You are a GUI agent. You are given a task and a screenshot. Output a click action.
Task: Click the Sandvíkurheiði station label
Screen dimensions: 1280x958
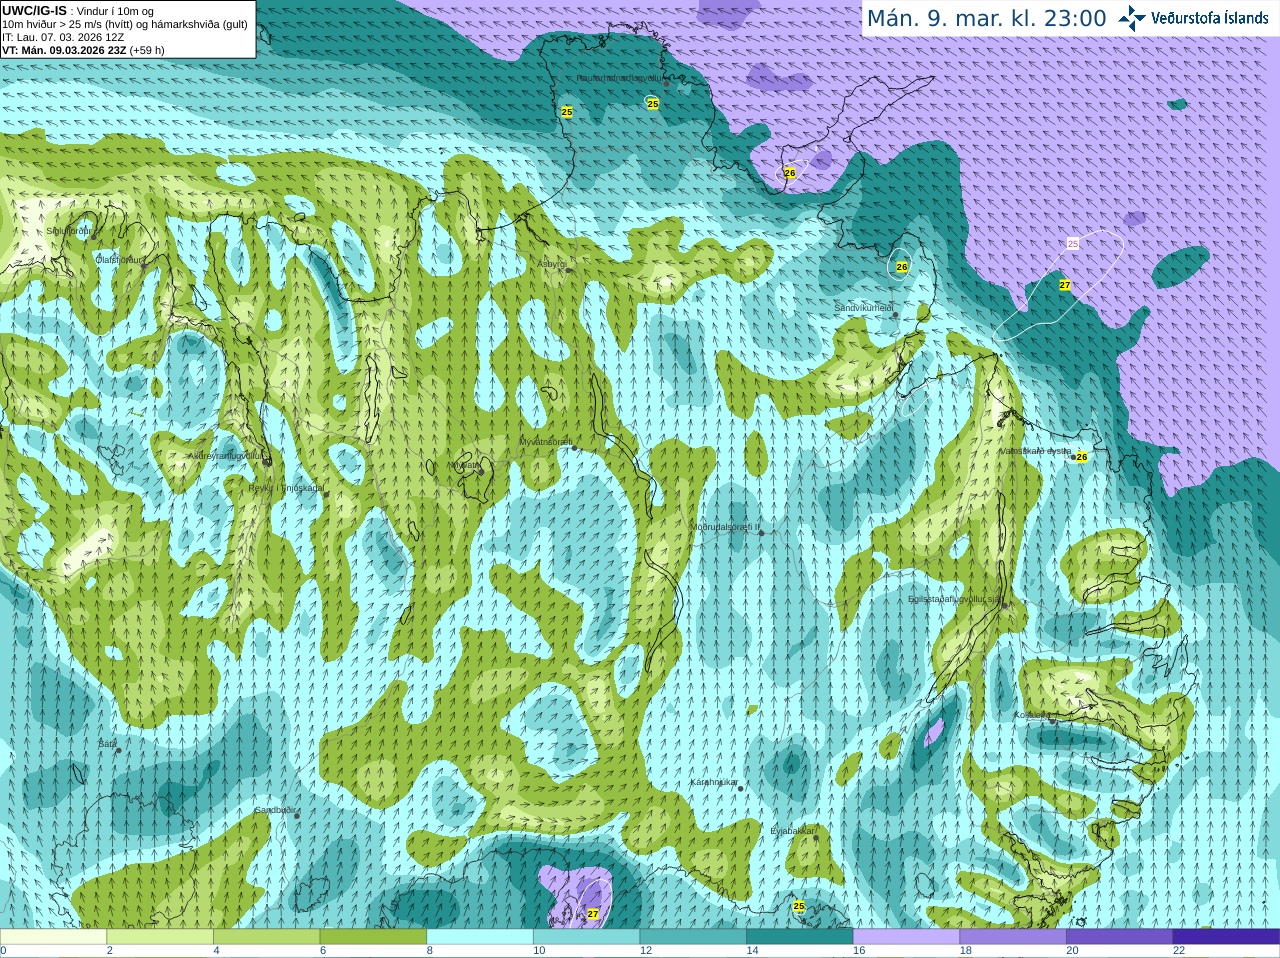(864, 308)
